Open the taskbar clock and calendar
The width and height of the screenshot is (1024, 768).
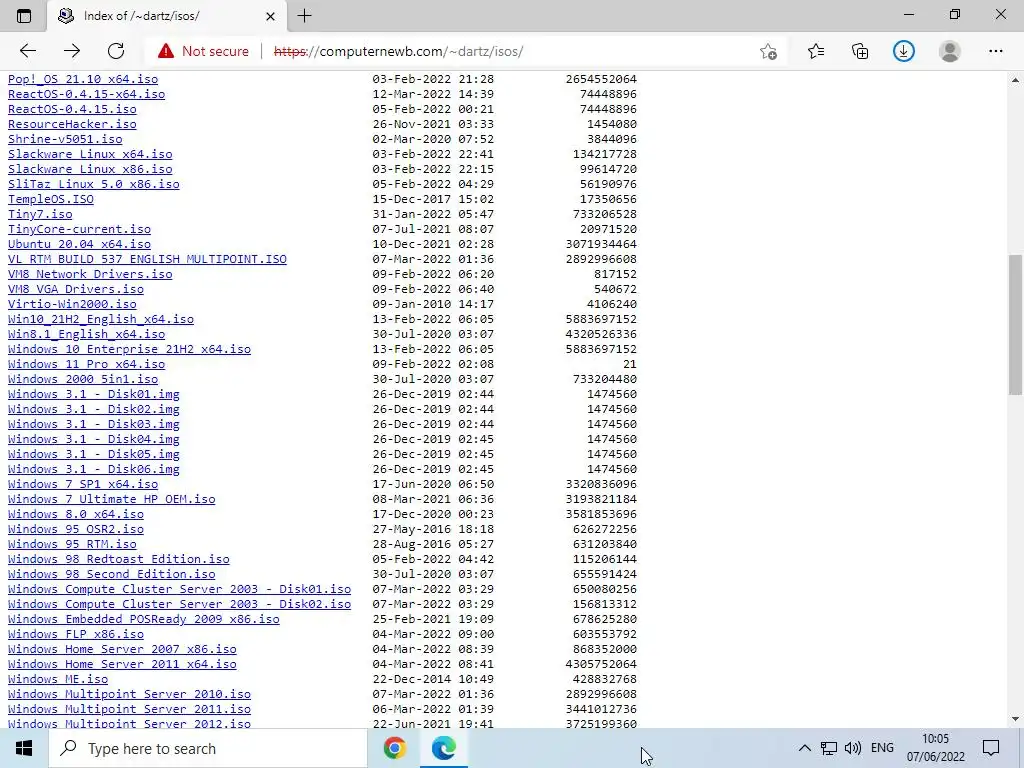pyautogui.click(x=935, y=748)
